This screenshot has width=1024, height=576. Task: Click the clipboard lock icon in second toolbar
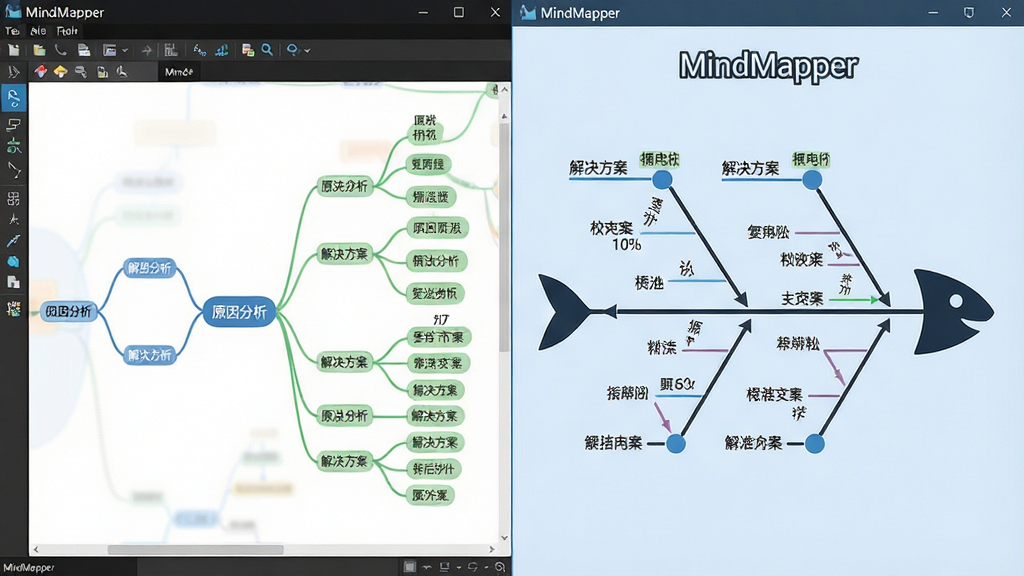tap(103, 72)
